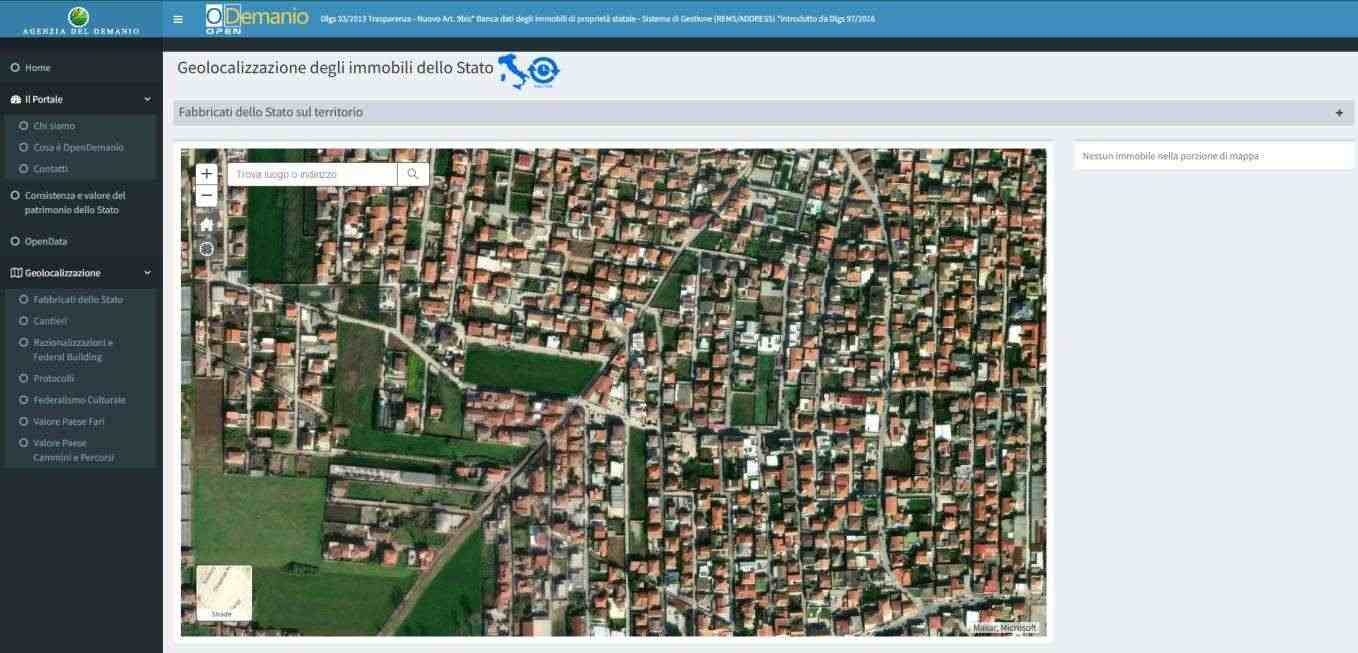This screenshot has width=1358, height=653.
Task: Click the map home extent icon
Action: pos(207,224)
